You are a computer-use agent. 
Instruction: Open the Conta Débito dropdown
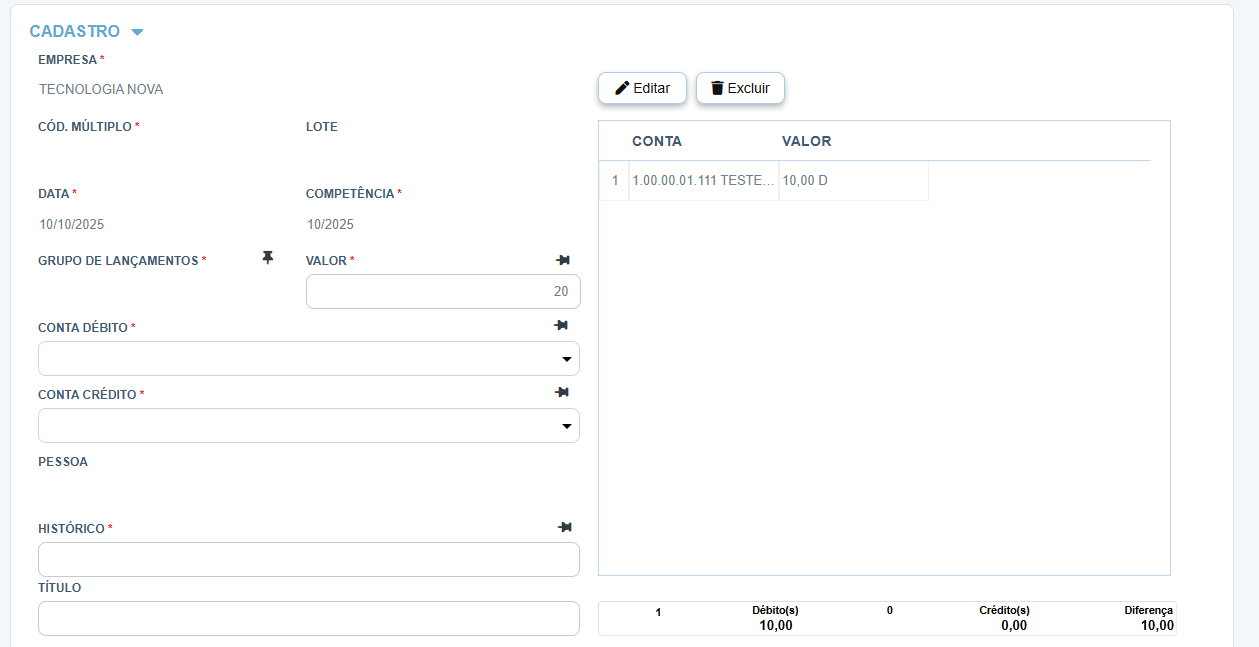[566, 359]
